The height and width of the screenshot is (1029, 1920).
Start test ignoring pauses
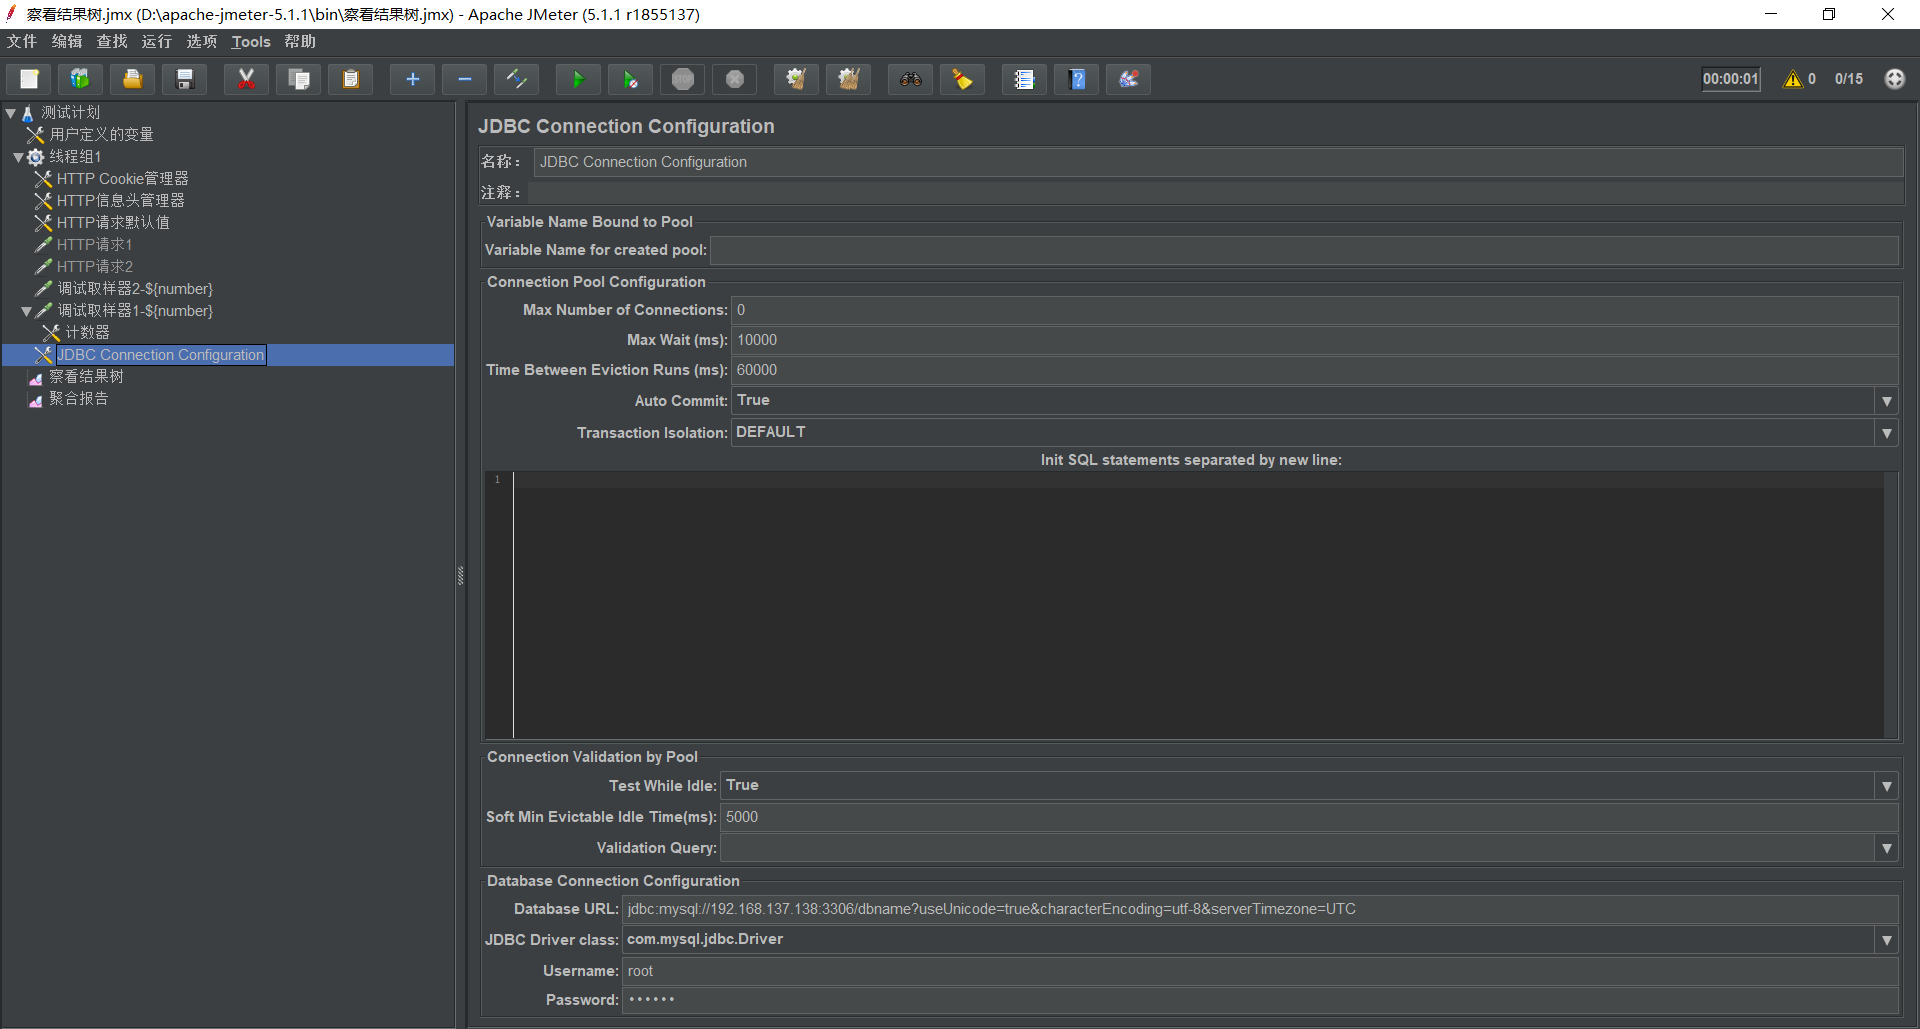[630, 79]
